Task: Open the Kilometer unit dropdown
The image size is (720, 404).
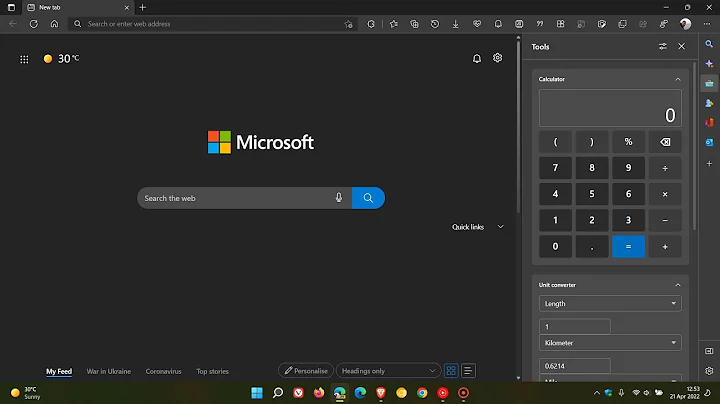Action: (x=610, y=342)
